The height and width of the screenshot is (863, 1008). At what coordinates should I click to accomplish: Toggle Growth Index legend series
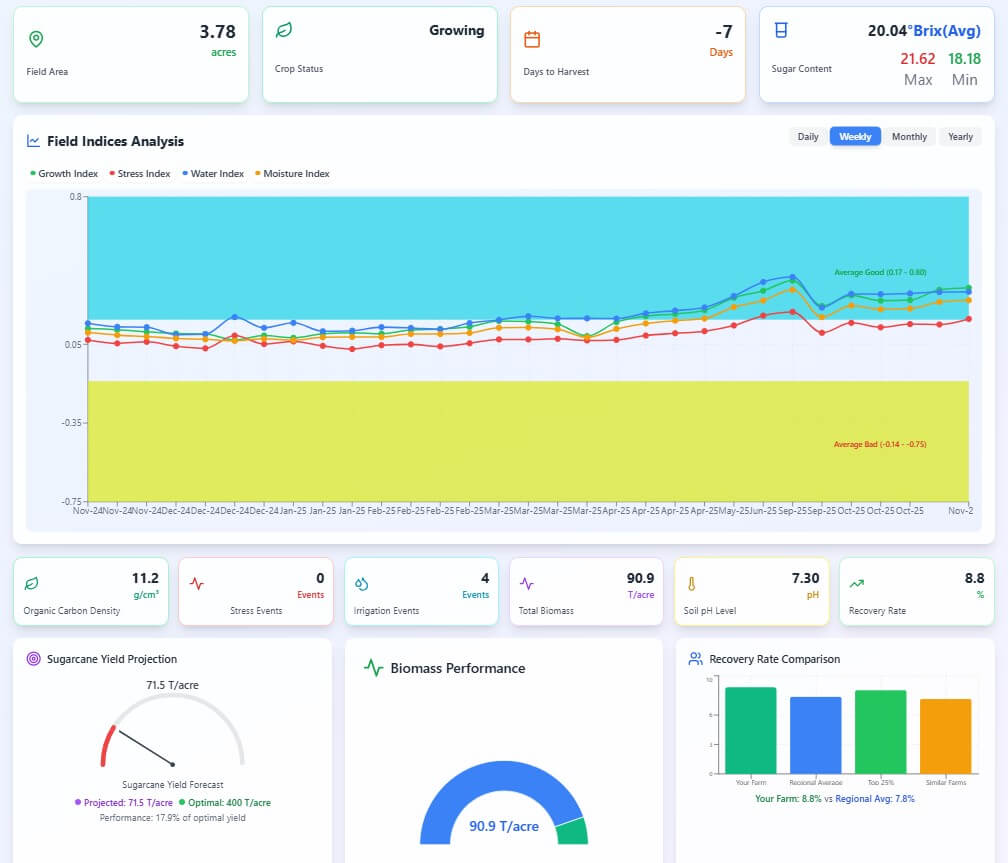64,174
